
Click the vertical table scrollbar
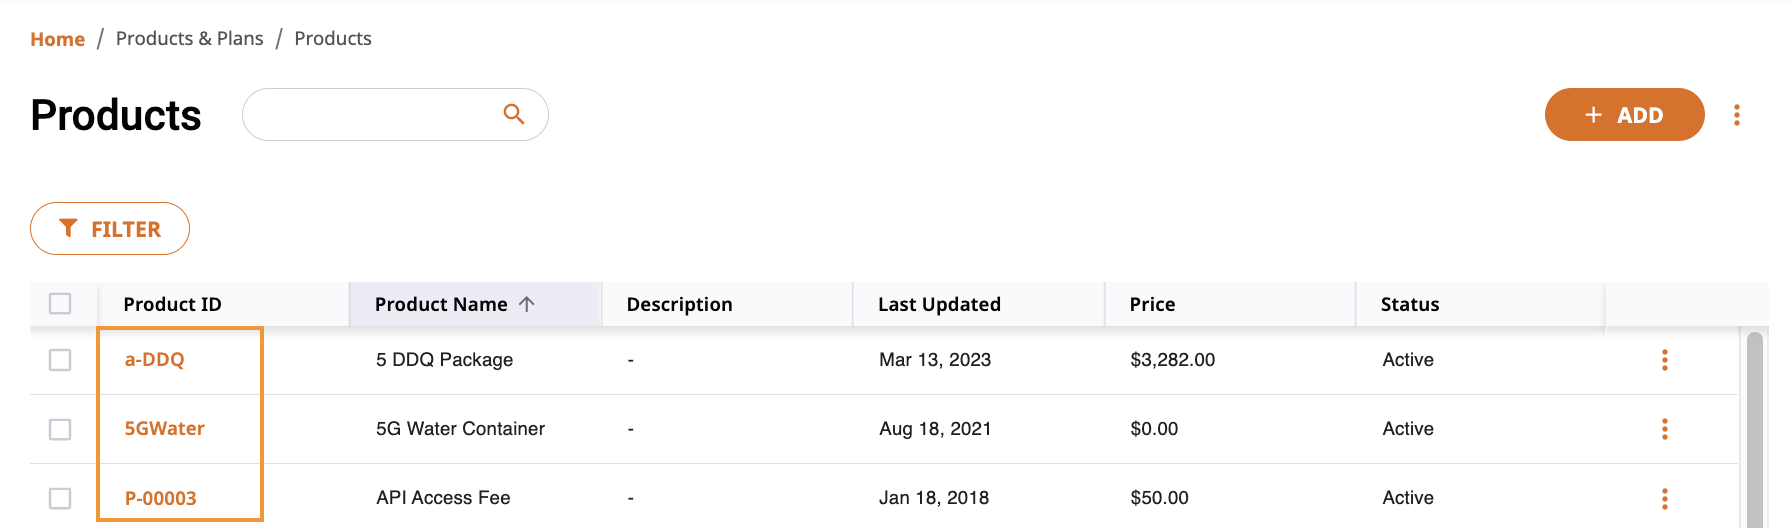1754,430
